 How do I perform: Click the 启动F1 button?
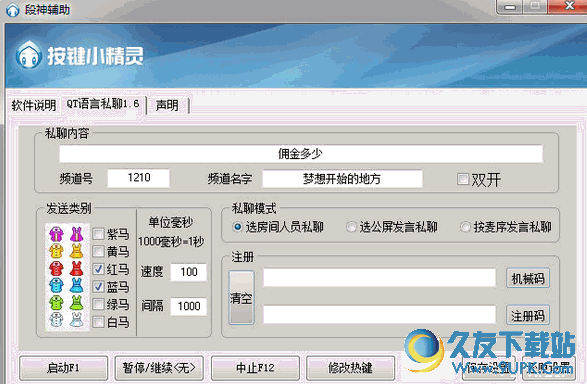[x=63, y=368]
